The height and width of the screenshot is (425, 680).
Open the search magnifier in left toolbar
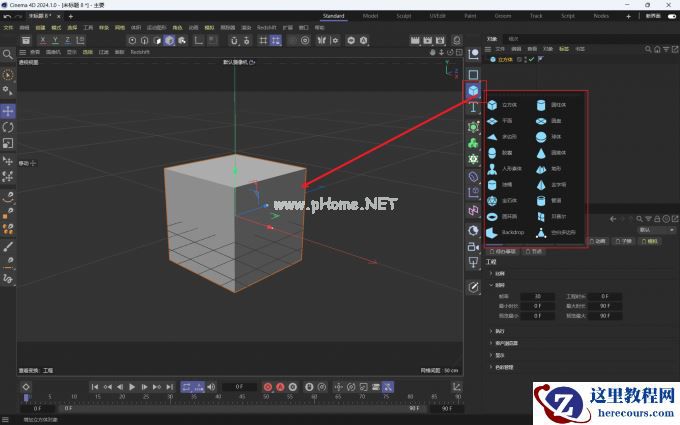point(8,54)
